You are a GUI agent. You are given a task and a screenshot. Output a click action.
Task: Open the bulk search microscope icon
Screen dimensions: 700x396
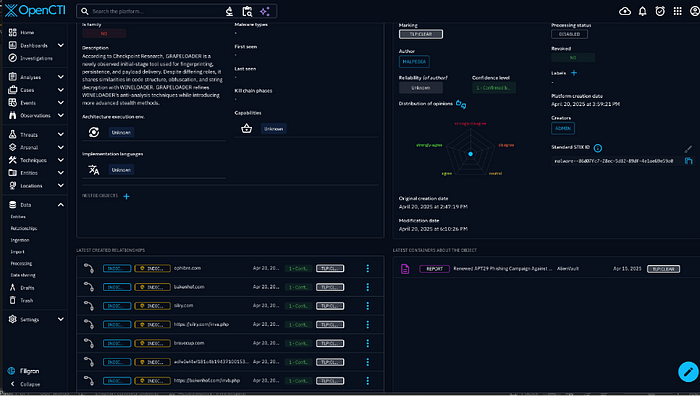pos(229,11)
